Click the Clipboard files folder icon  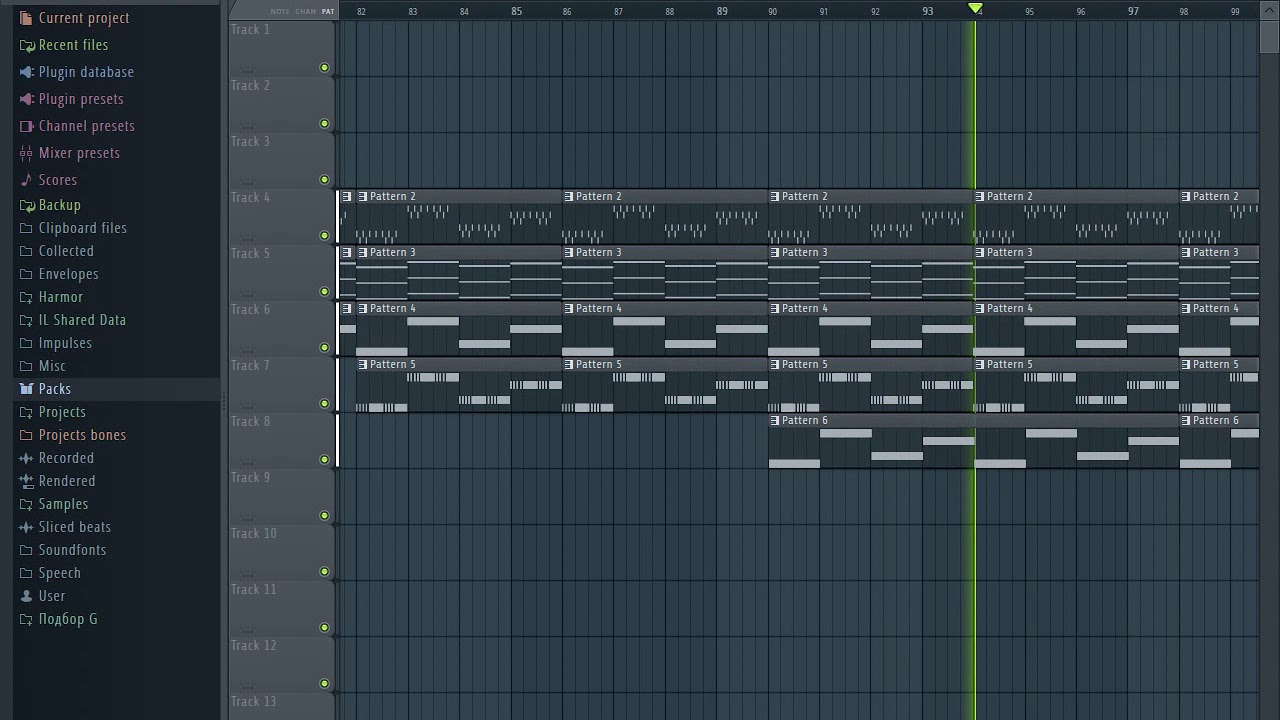click(26, 228)
